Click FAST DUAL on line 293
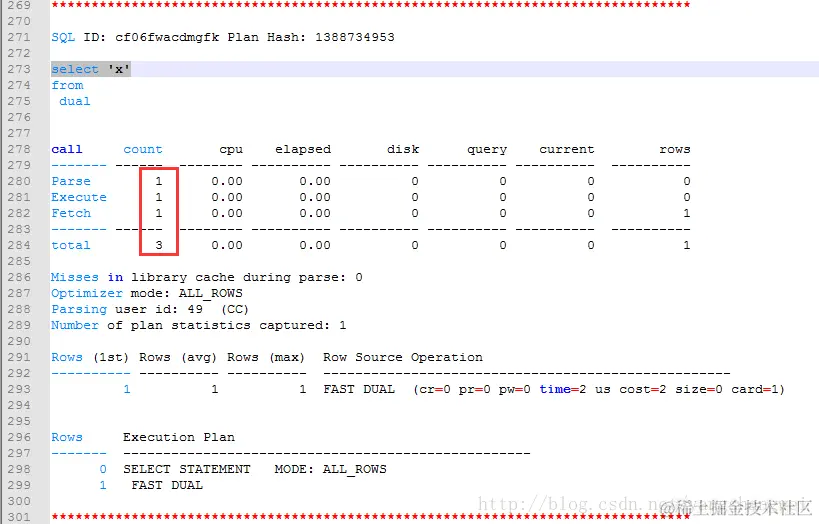 click(x=359, y=389)
